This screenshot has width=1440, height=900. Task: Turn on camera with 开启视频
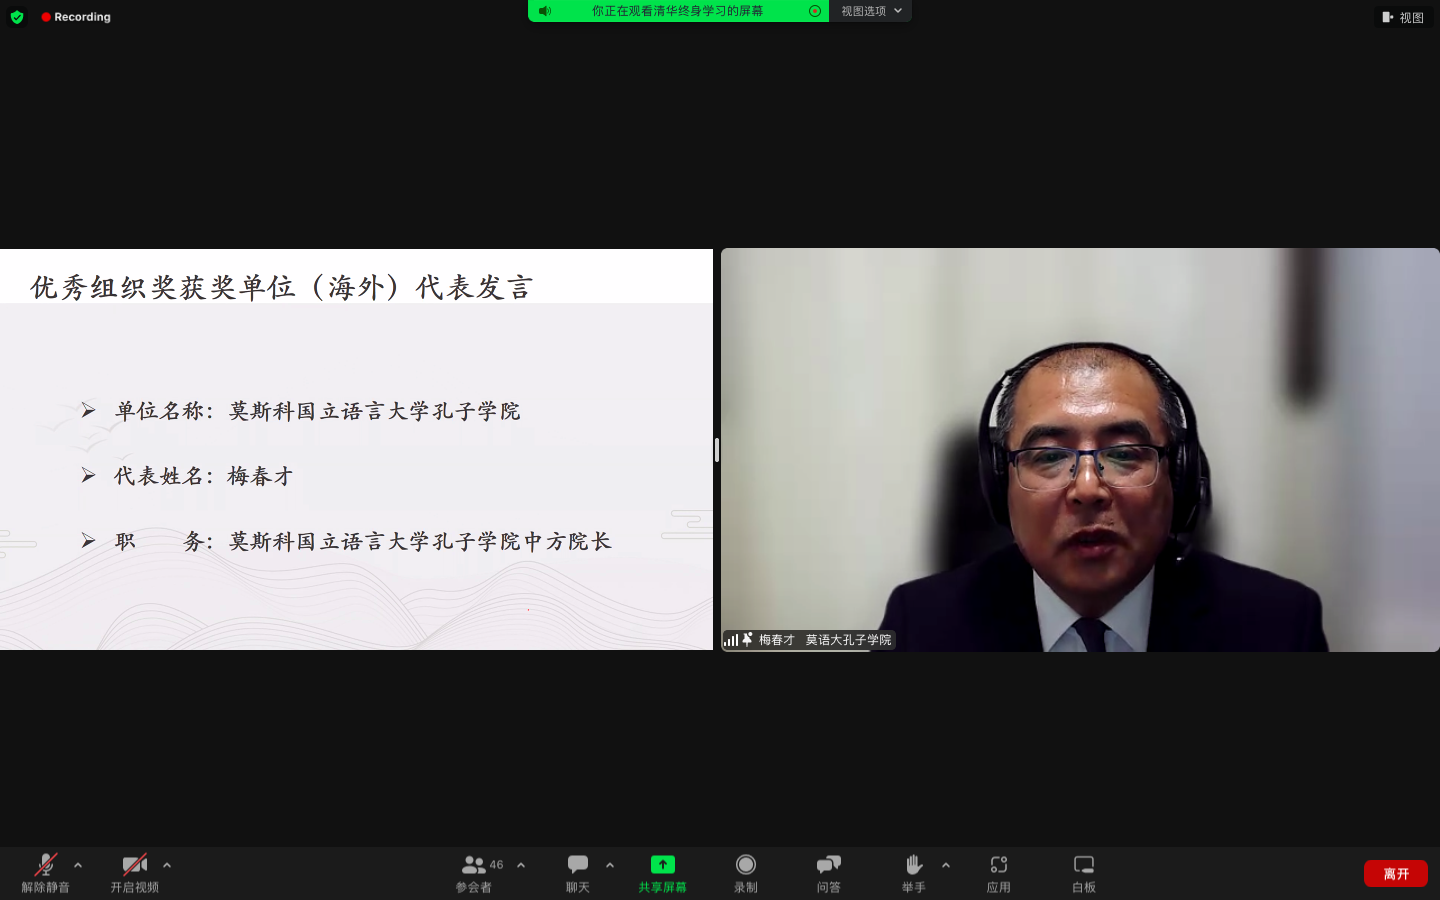click(135, 873)
